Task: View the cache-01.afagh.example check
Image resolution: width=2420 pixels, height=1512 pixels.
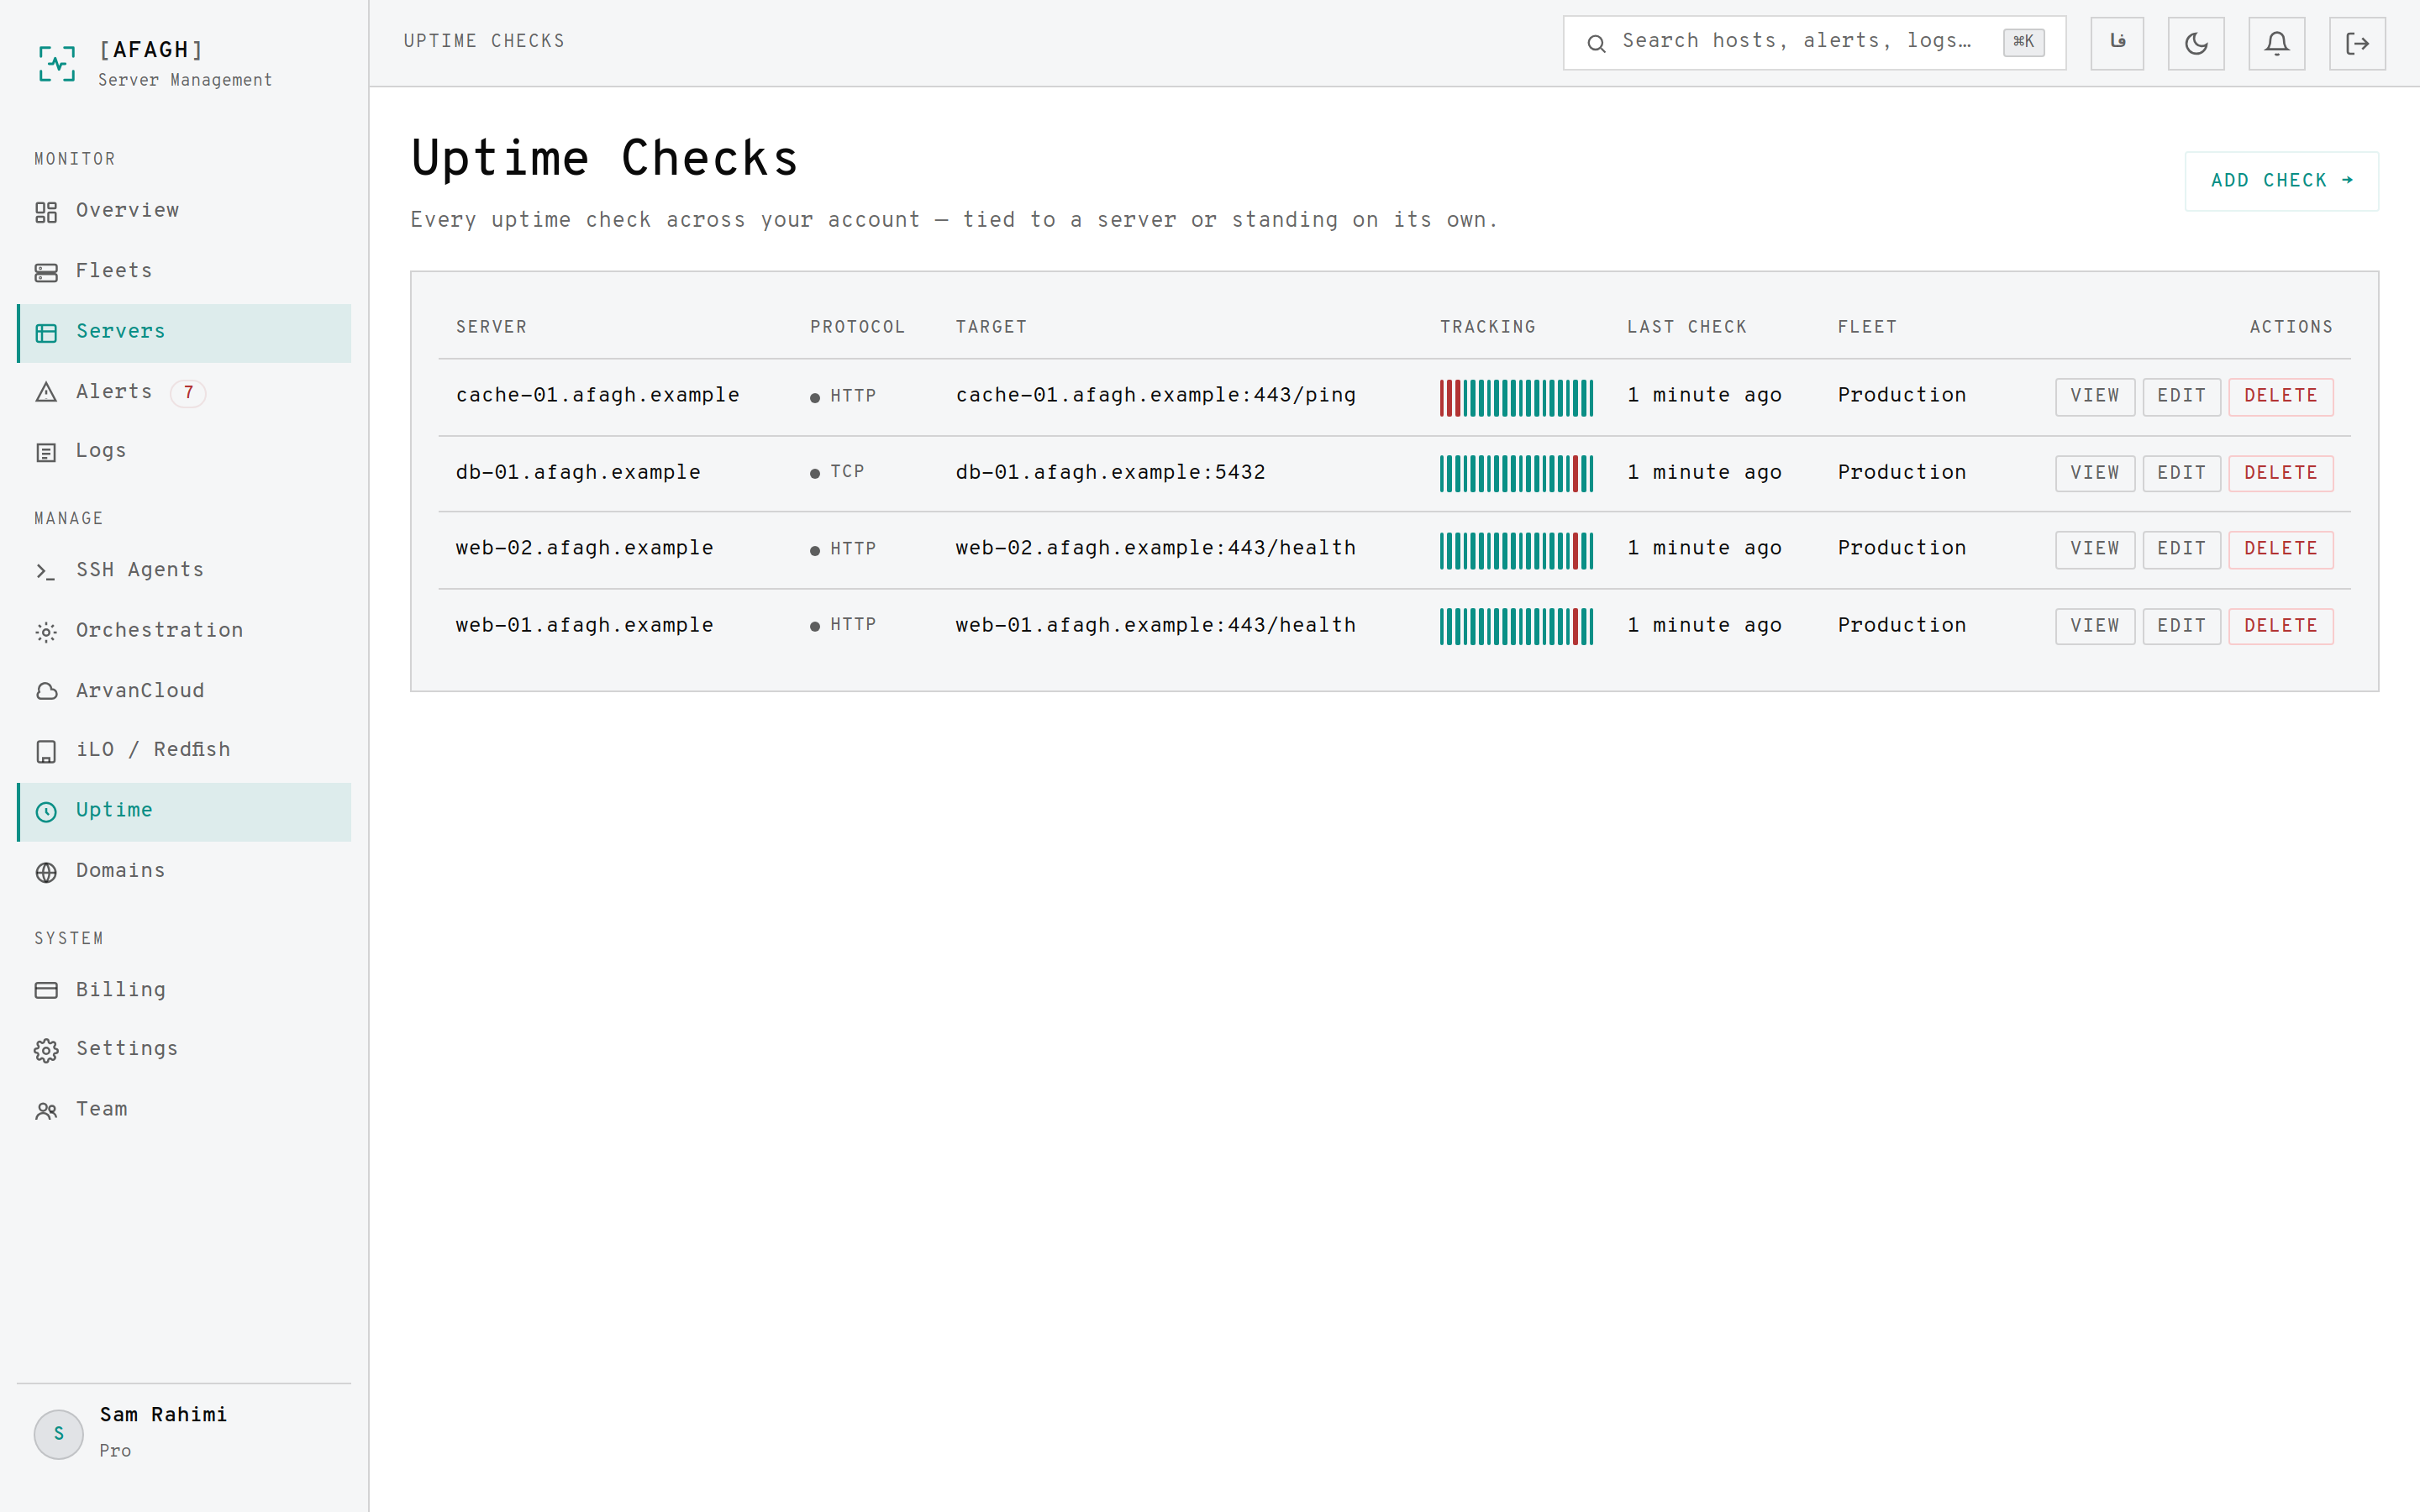Action: coord(2095,396)
